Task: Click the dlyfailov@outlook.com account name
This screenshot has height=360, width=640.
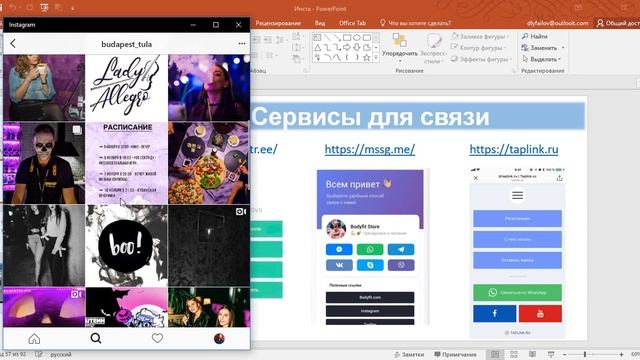Action: coord(558,23)
